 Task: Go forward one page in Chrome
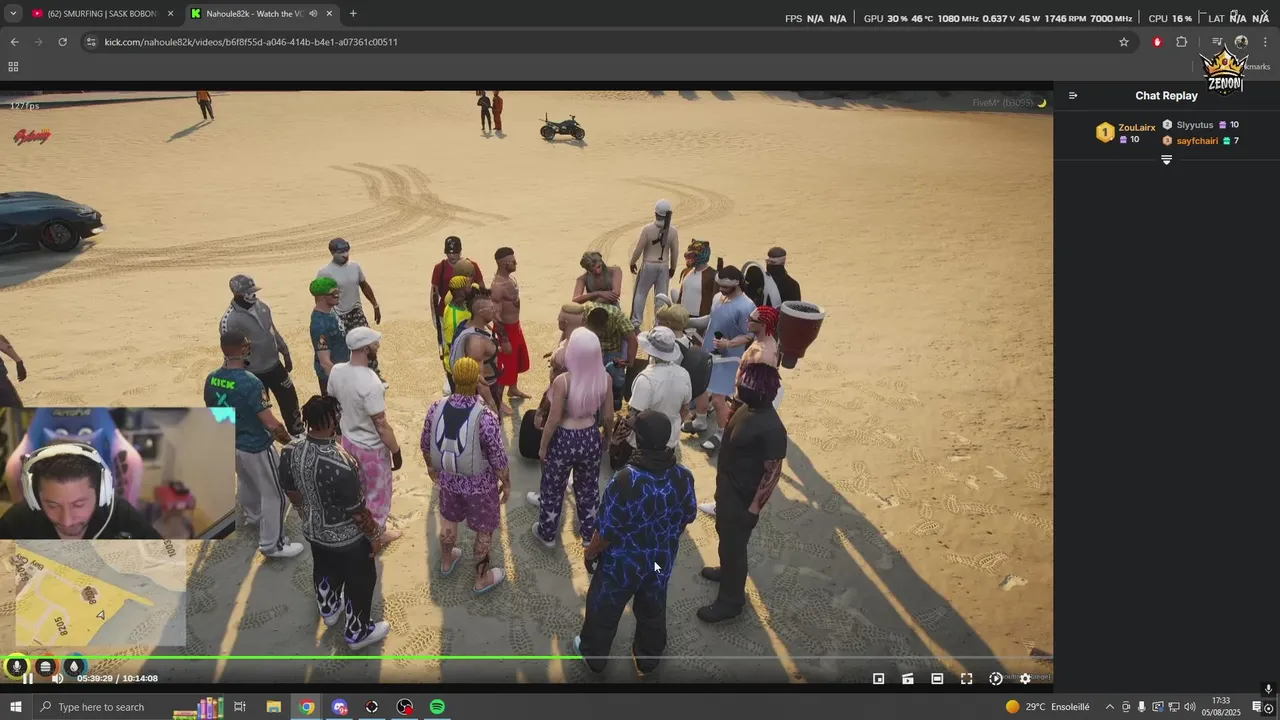(38, 42)
